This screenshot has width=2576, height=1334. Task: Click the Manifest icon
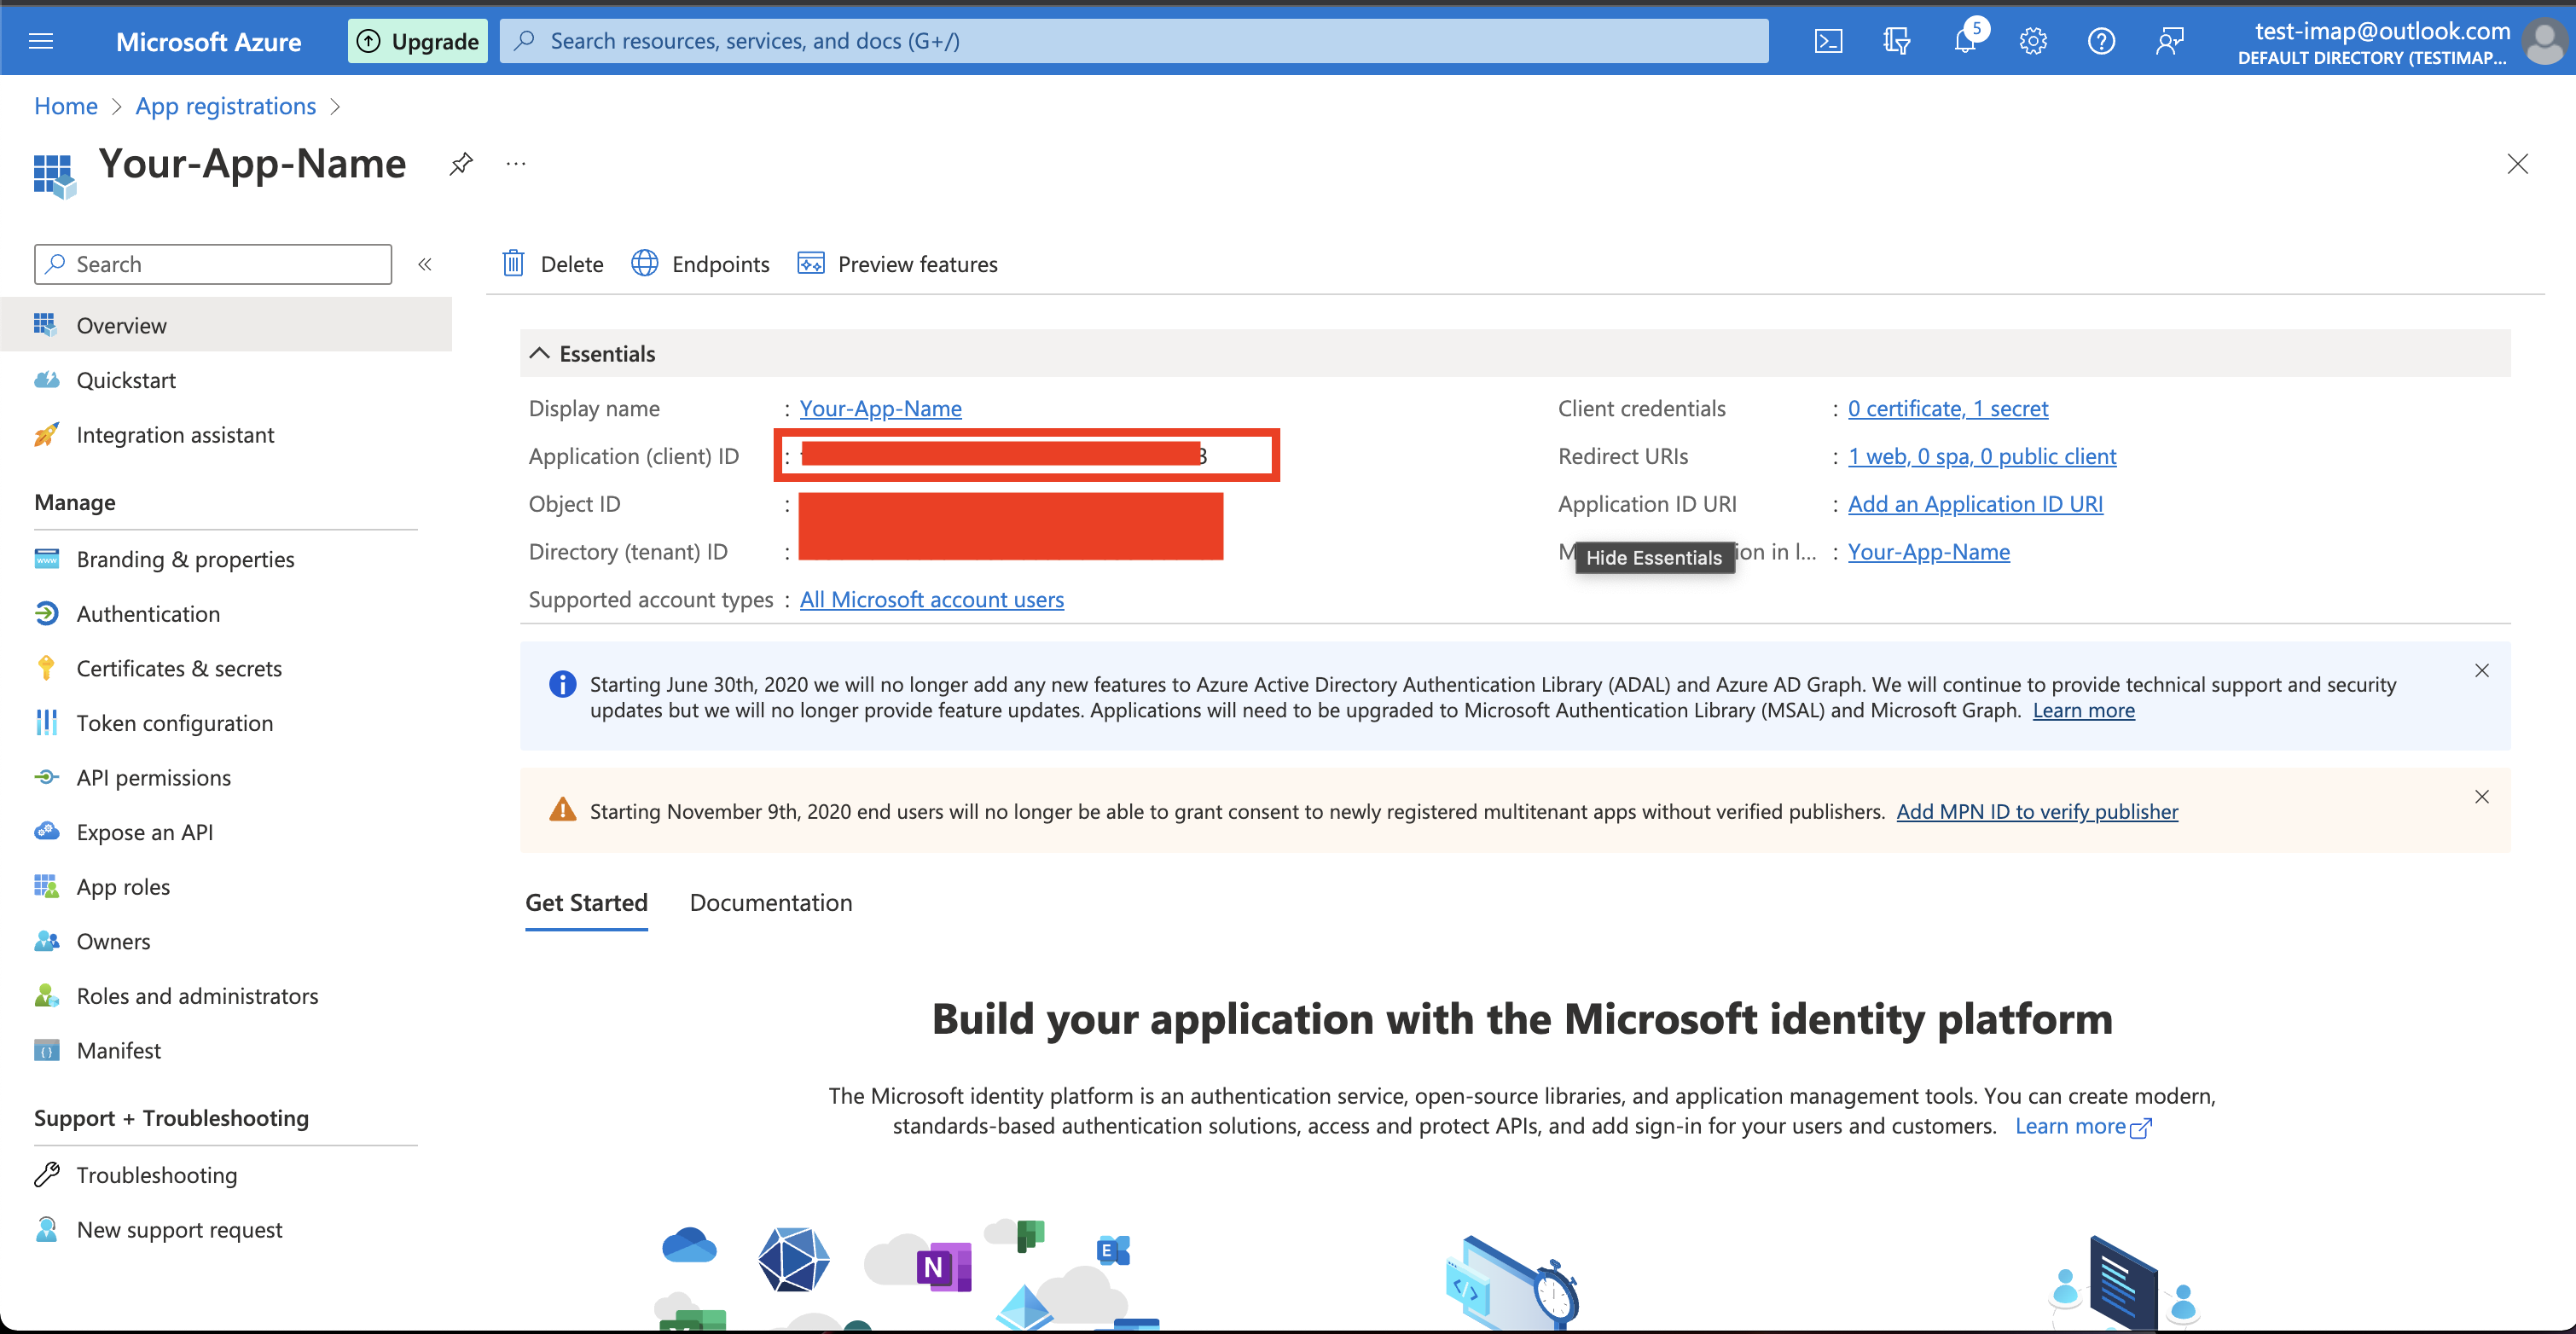(x=46, y=1050)
